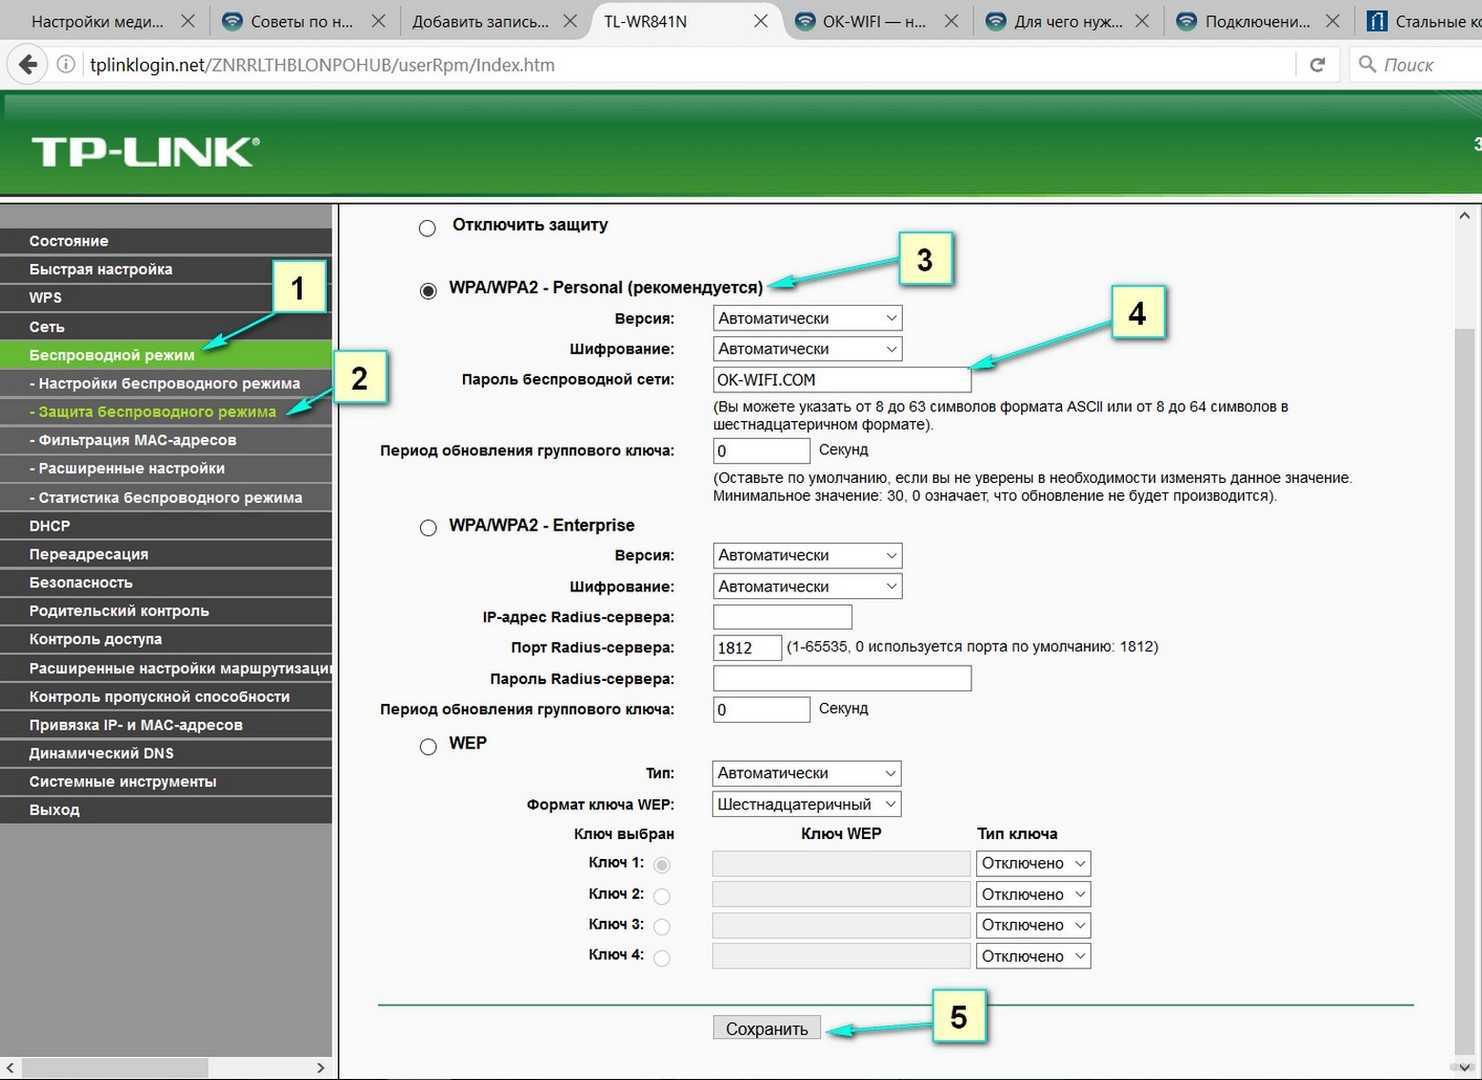This screenshot has height=1080, width=1482.
Task: Open 'Расширенные настройки' submenu
Action: [x=166, y=469]
